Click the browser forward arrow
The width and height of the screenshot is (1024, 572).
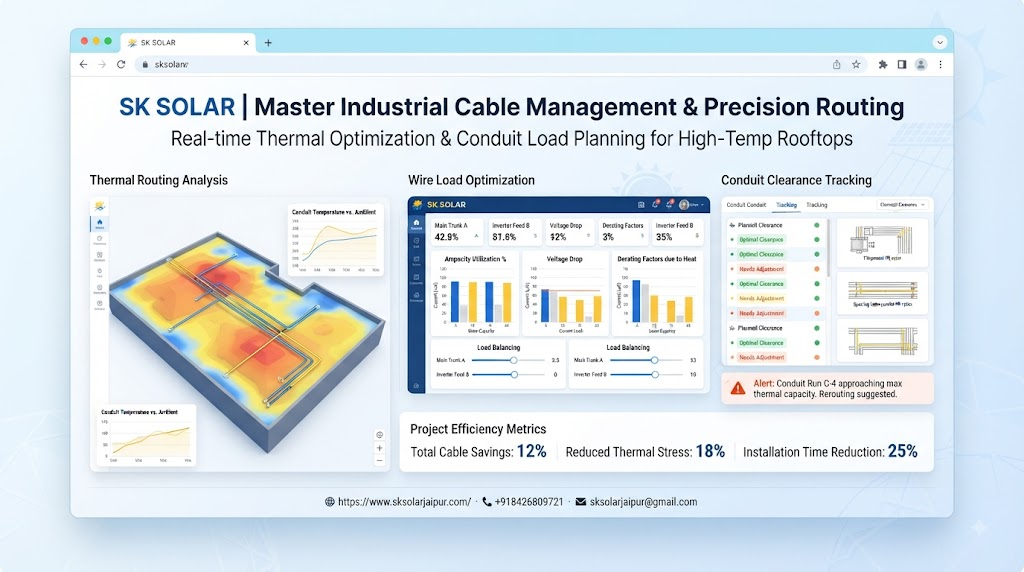tap(102, 65)
